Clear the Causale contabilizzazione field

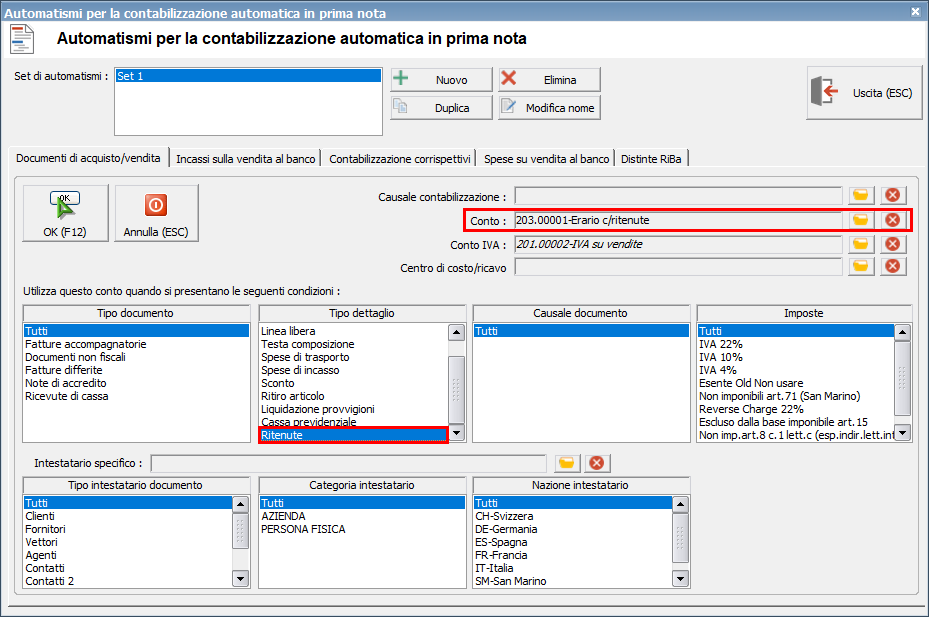tap(892, 195)
